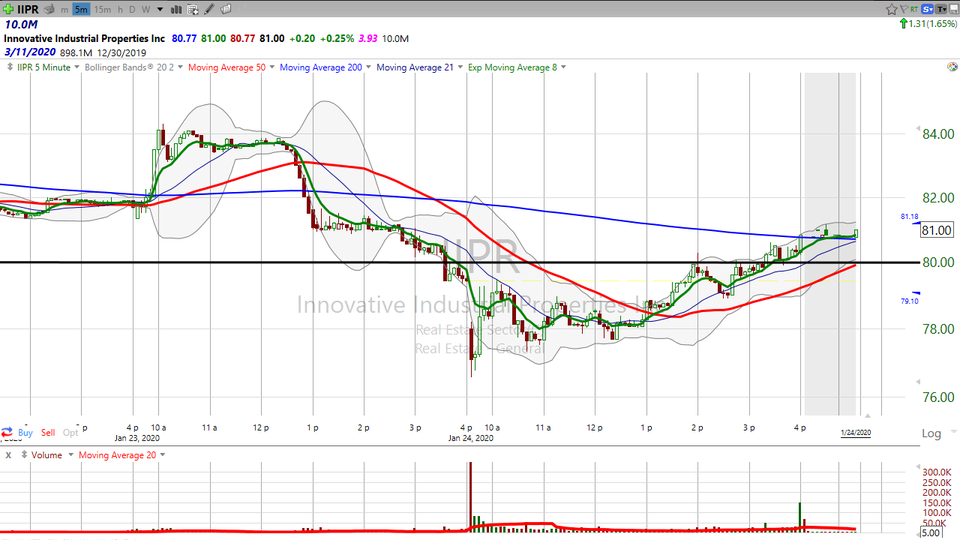Expand the Exp Moving Average 8 dropdown
Screen dimensions: 960x540
[x=563, y=67]
